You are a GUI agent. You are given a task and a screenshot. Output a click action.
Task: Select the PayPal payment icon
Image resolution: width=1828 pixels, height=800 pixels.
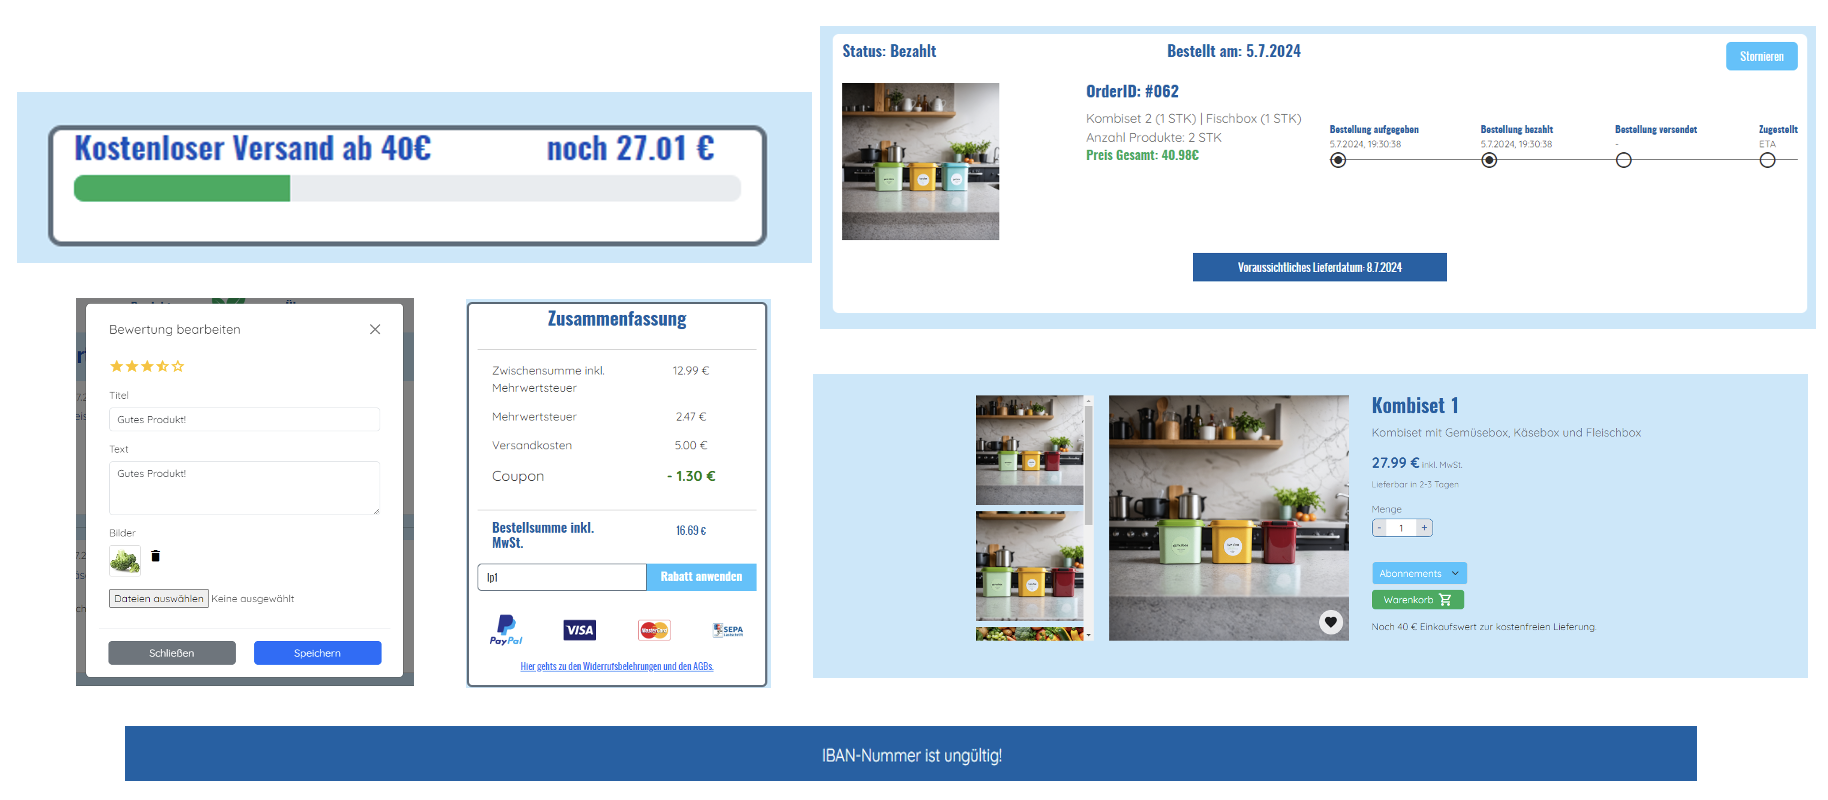[x=506, y=630]
